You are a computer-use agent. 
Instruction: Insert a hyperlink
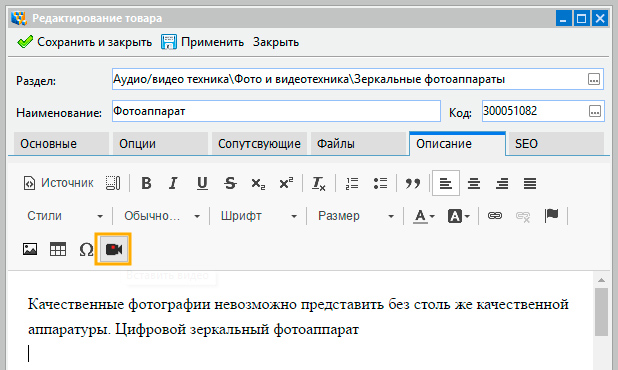click(x=495, y=216)
